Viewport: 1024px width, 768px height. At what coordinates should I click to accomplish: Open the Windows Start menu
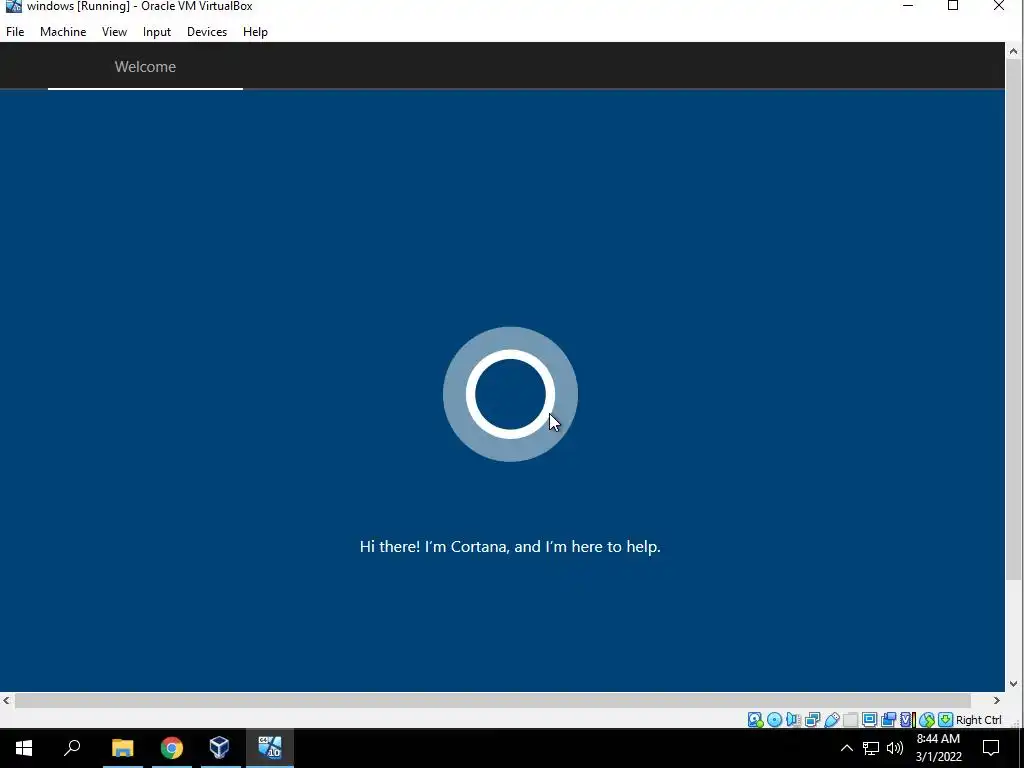point(24,748)
